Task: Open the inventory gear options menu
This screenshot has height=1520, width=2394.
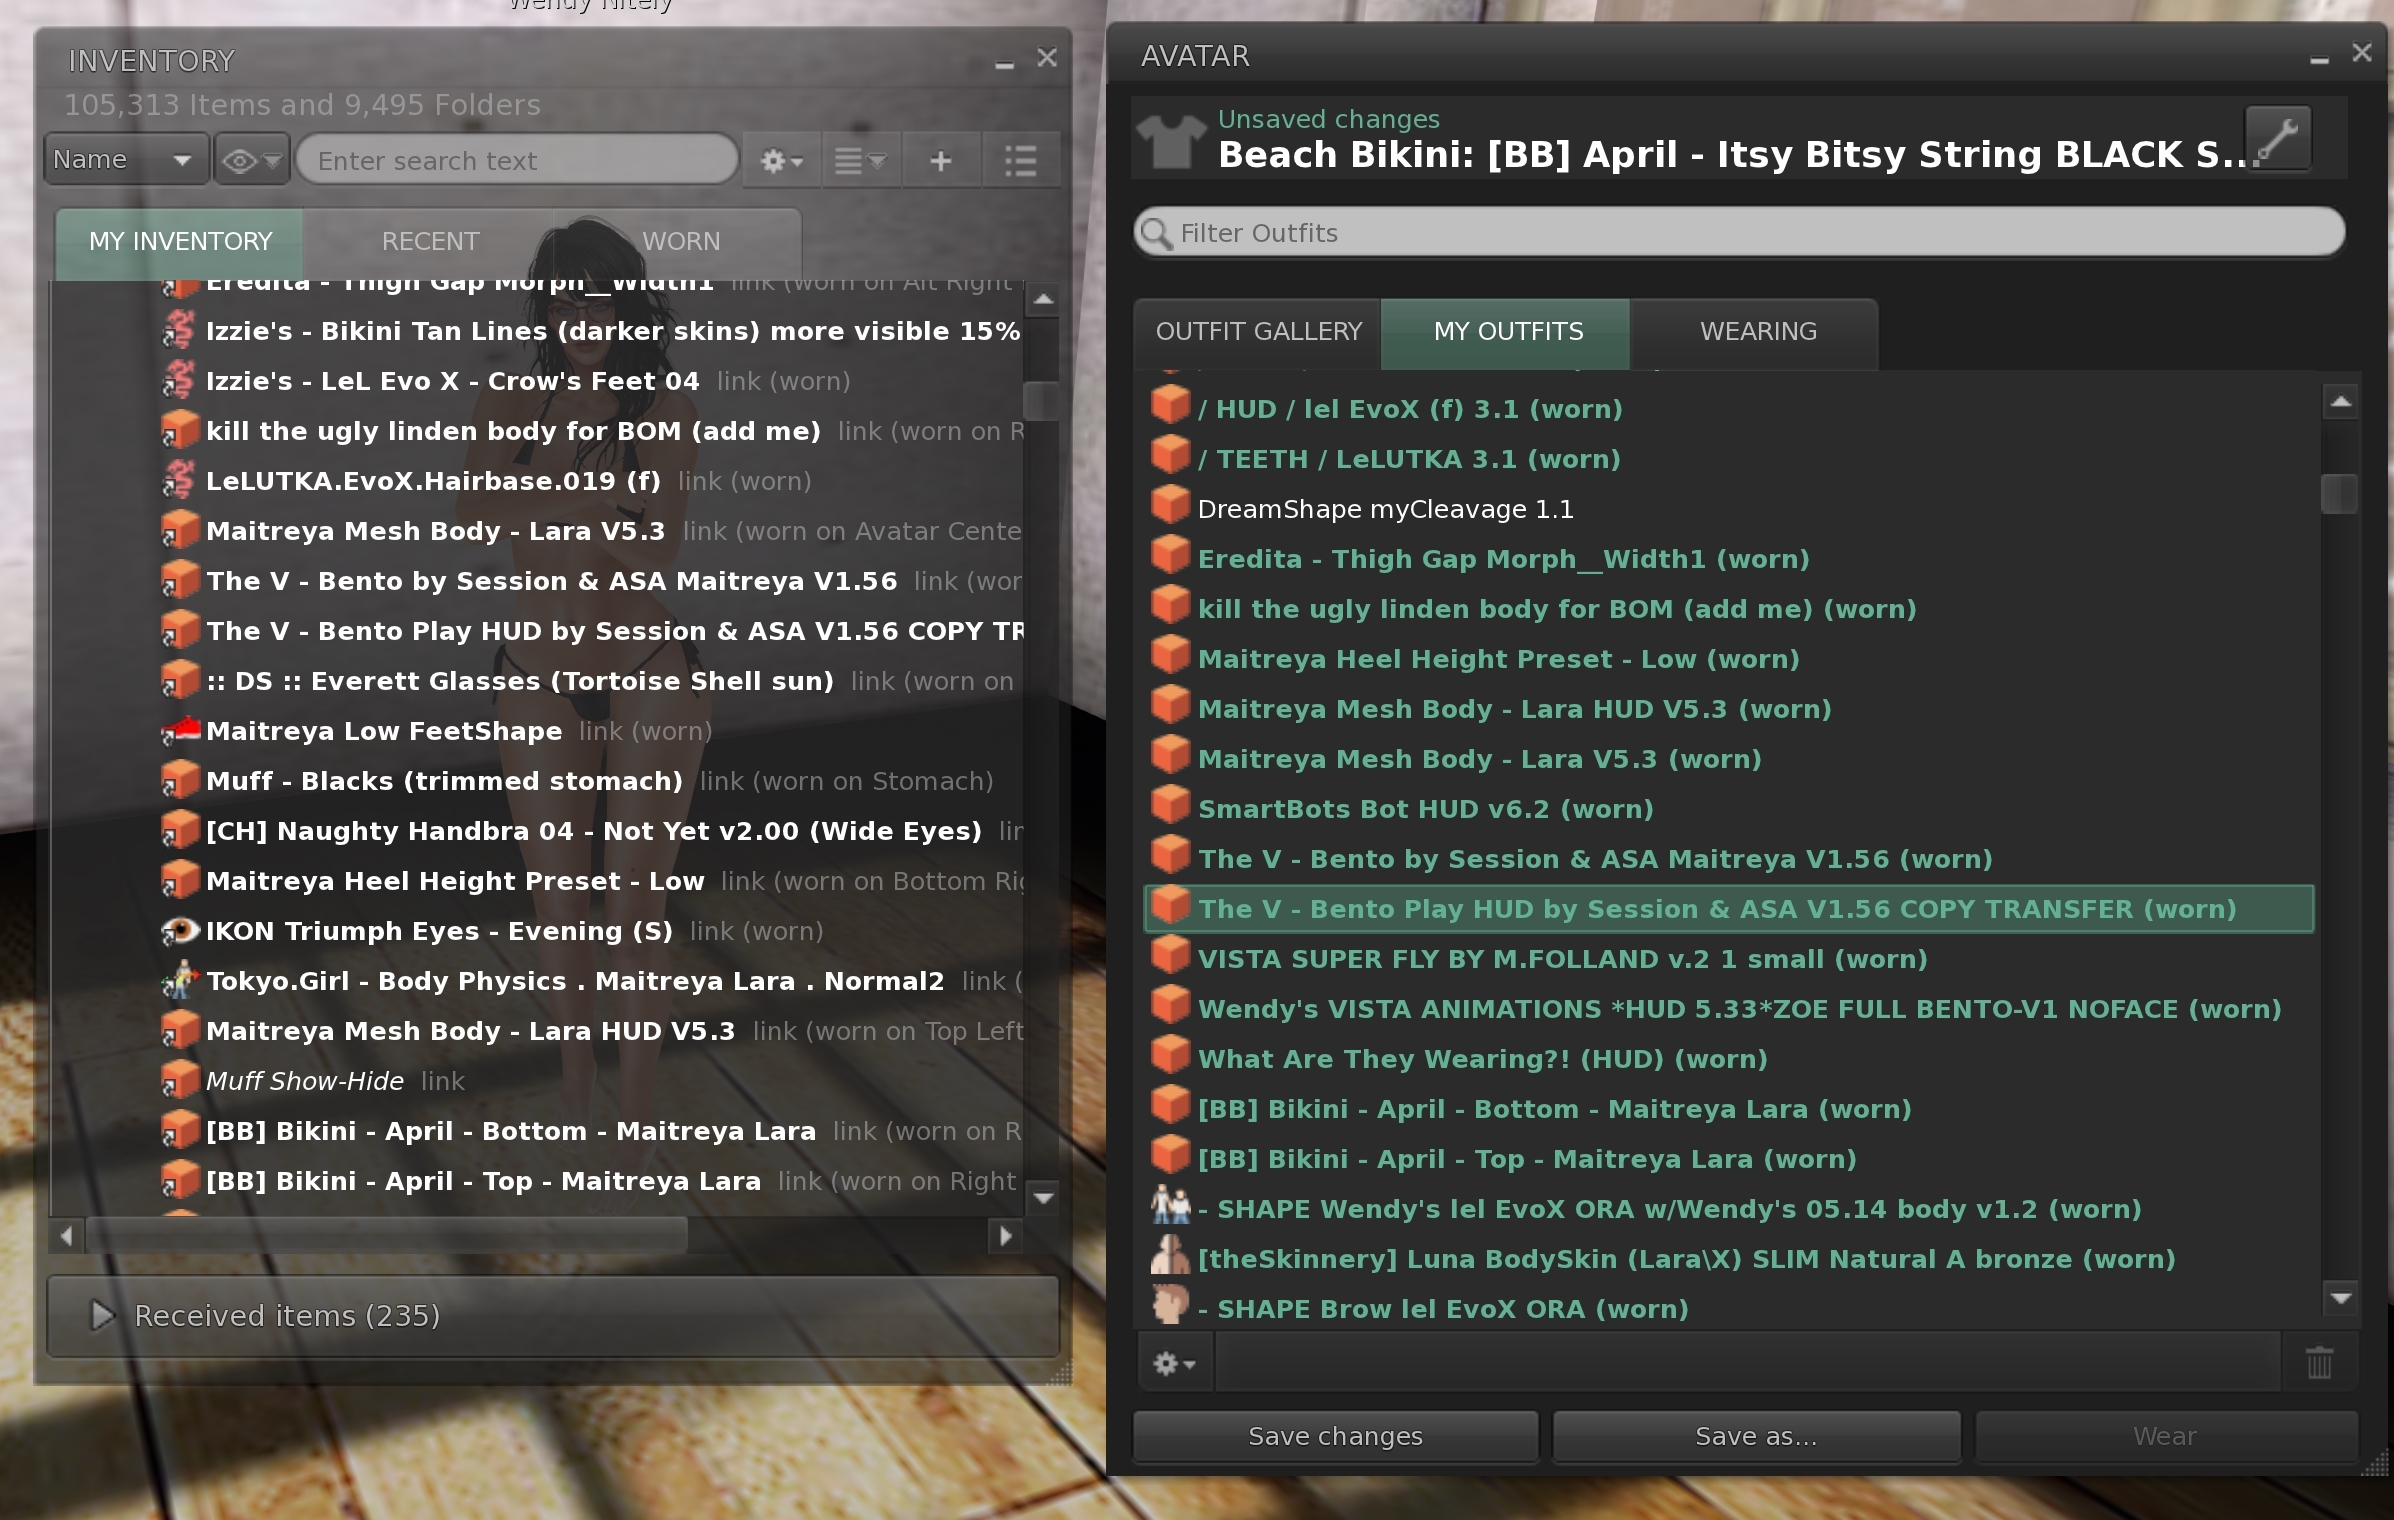Action: click(x=781, y=160)
